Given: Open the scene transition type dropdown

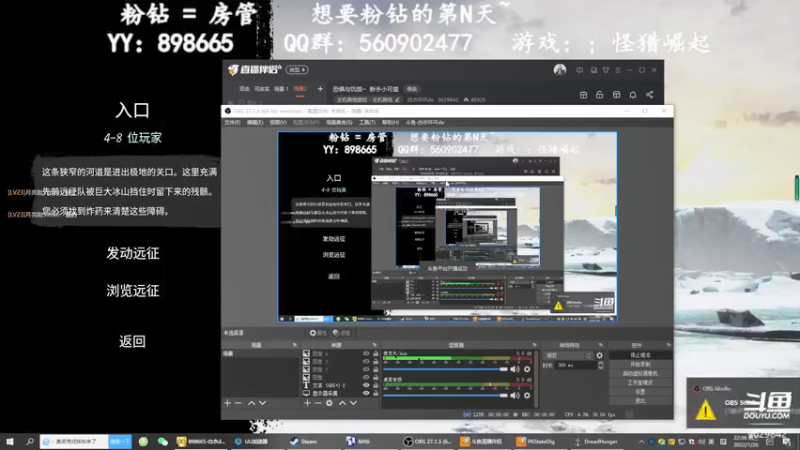Looking at the screenshot, I should [x=568, y=356].
